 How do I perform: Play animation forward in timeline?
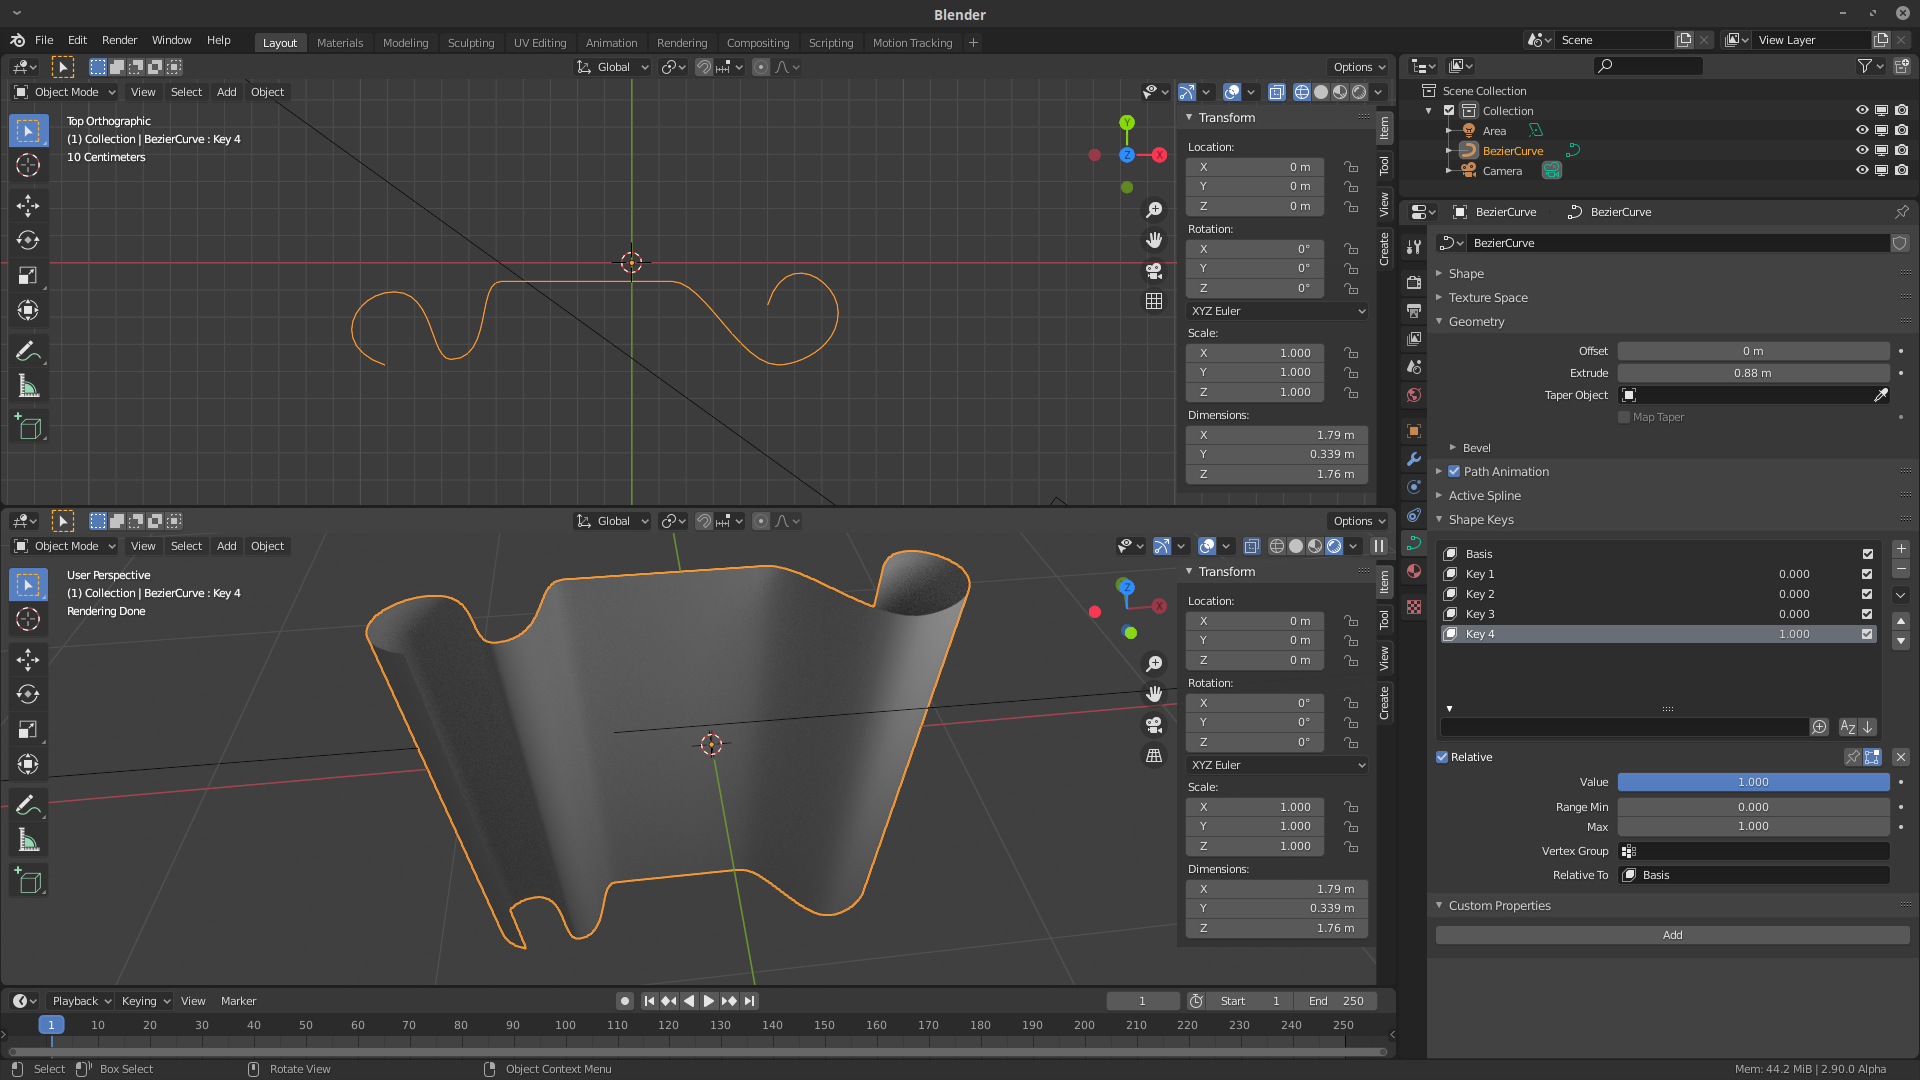709,1001
